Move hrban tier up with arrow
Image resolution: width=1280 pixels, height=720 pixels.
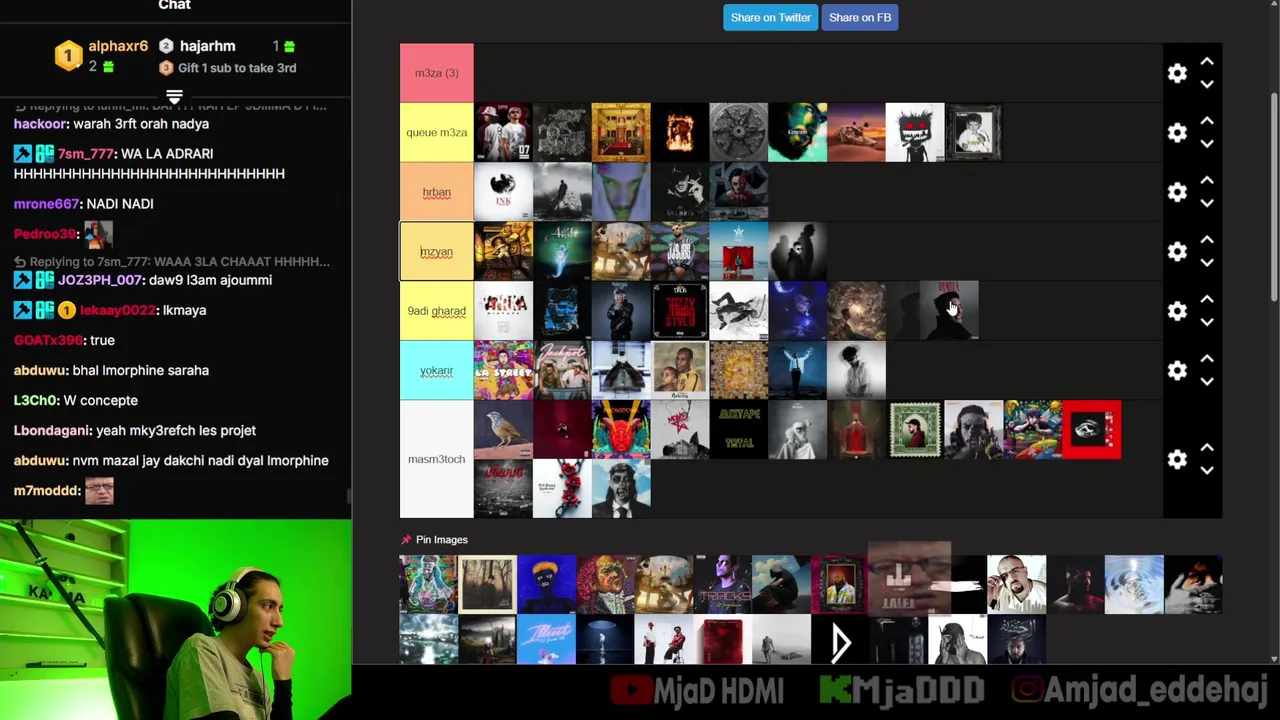pos(1207,181)
